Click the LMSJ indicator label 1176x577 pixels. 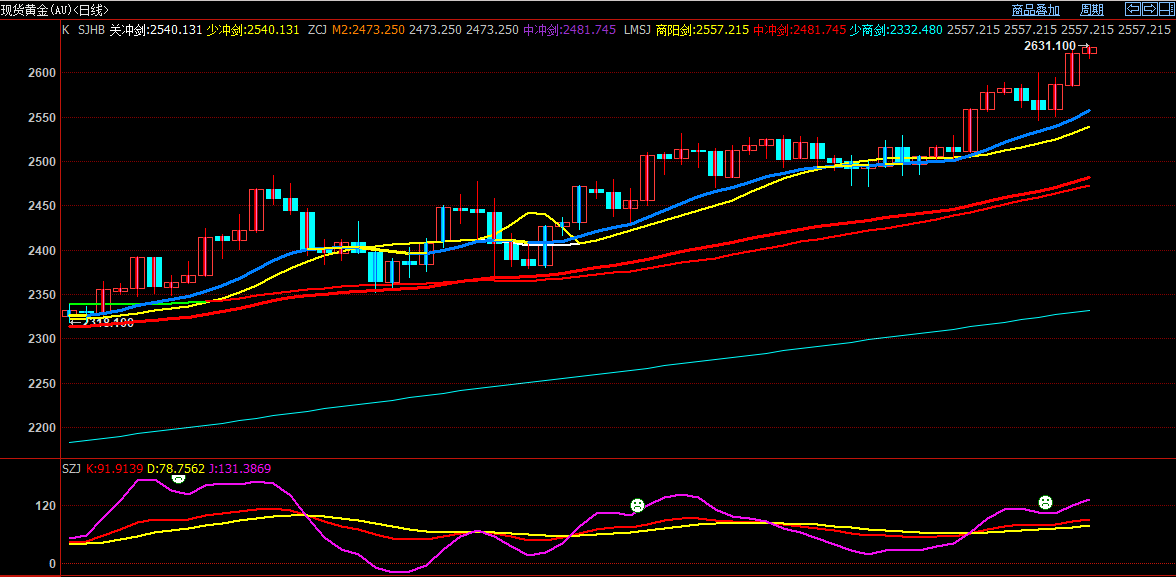(x=637, y=30)
